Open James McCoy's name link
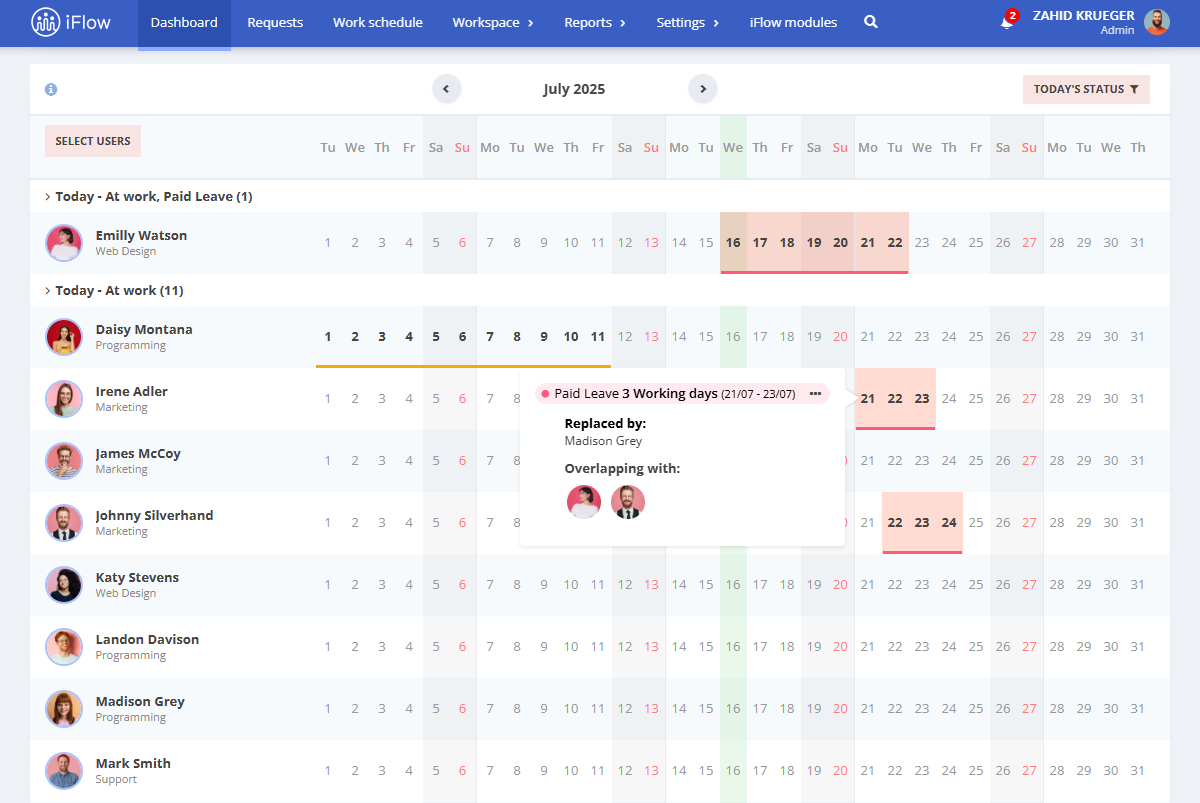Viewport: 1200px width, 803px height. click(138, 454)
